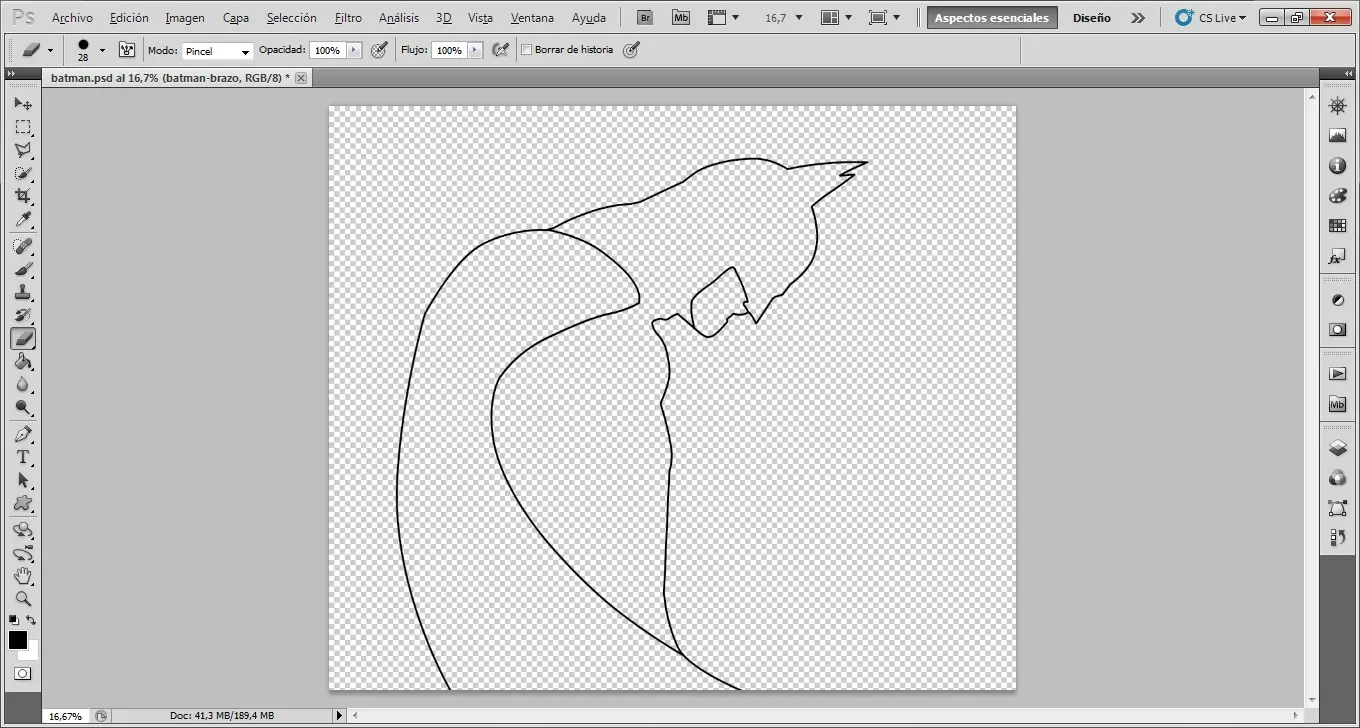Select the Brush tool
The image size is (1360, 728).
(x=23, y=269)
